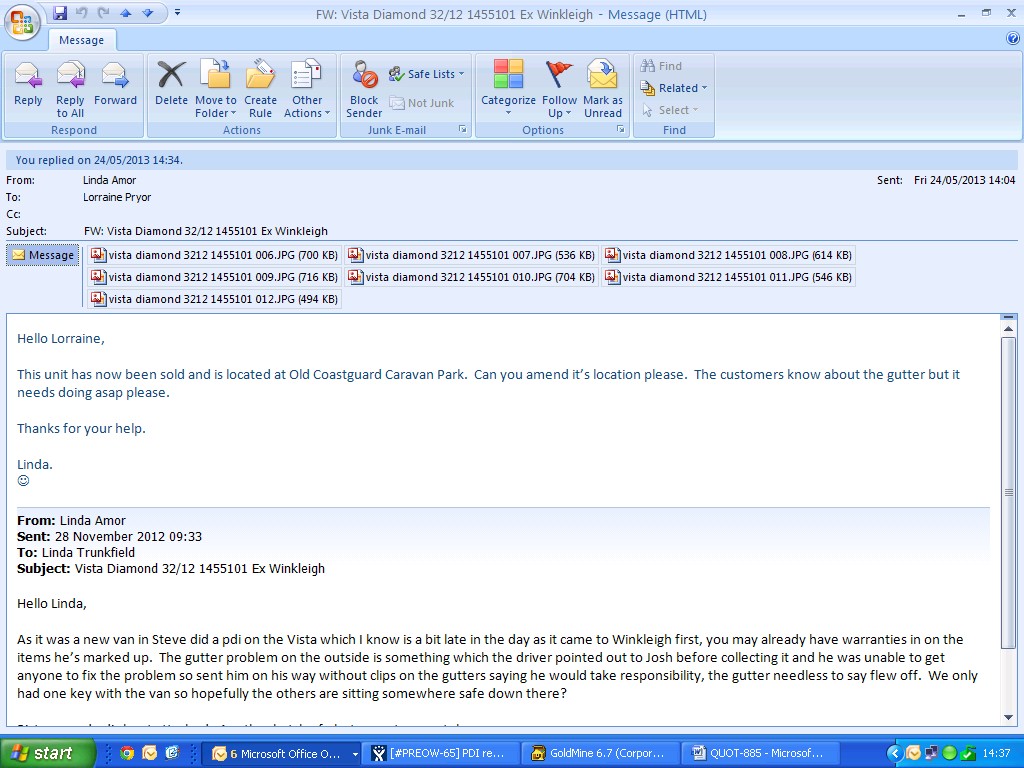Open Categorize color menu
Screen dimensions: 1024x768
pos(508,89)
